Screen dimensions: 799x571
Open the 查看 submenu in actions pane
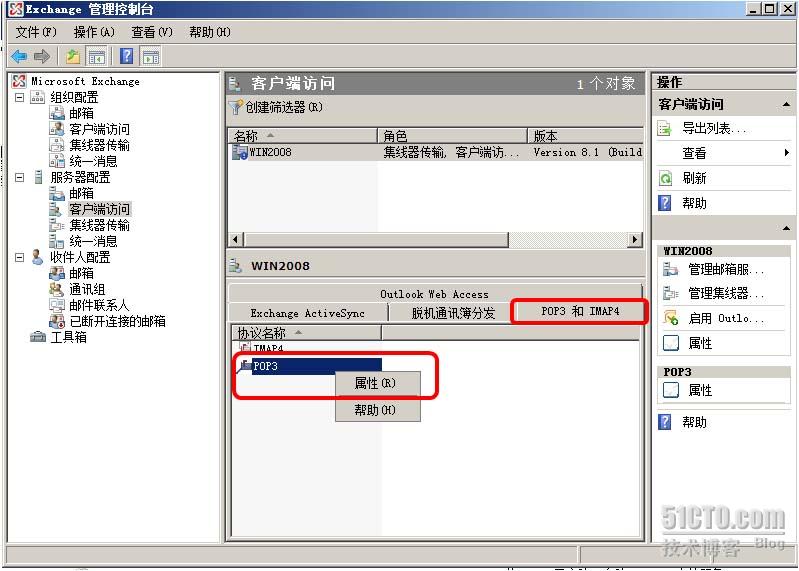[x=723, y=153]
